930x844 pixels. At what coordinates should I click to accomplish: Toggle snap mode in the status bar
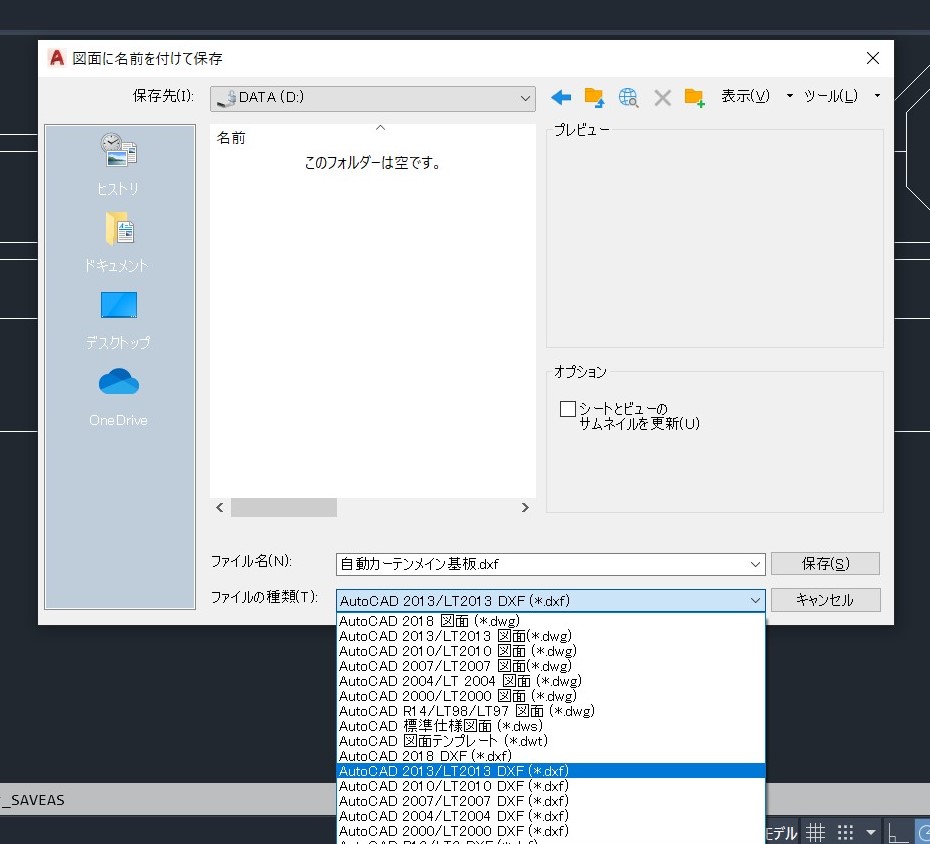click(845, 832)
